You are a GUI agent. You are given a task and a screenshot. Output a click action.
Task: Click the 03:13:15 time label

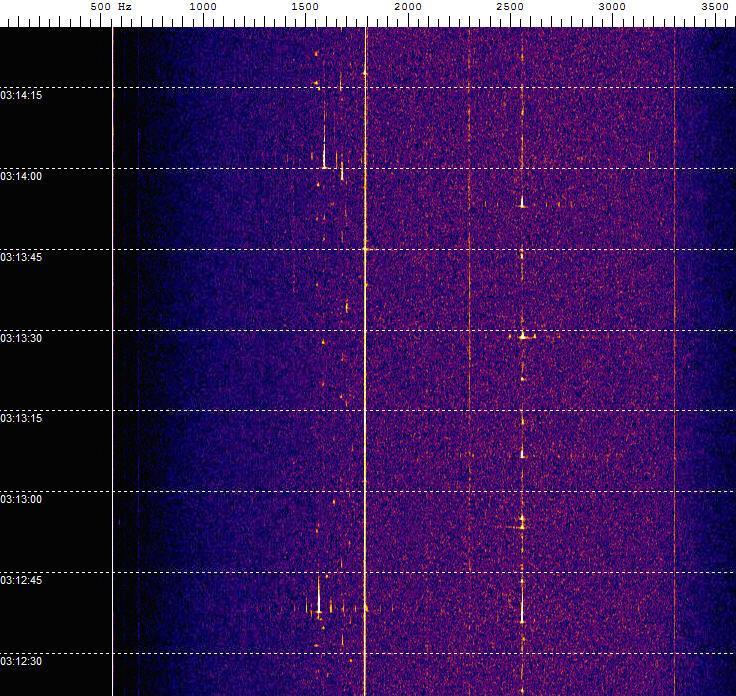(x=21, y=418)
